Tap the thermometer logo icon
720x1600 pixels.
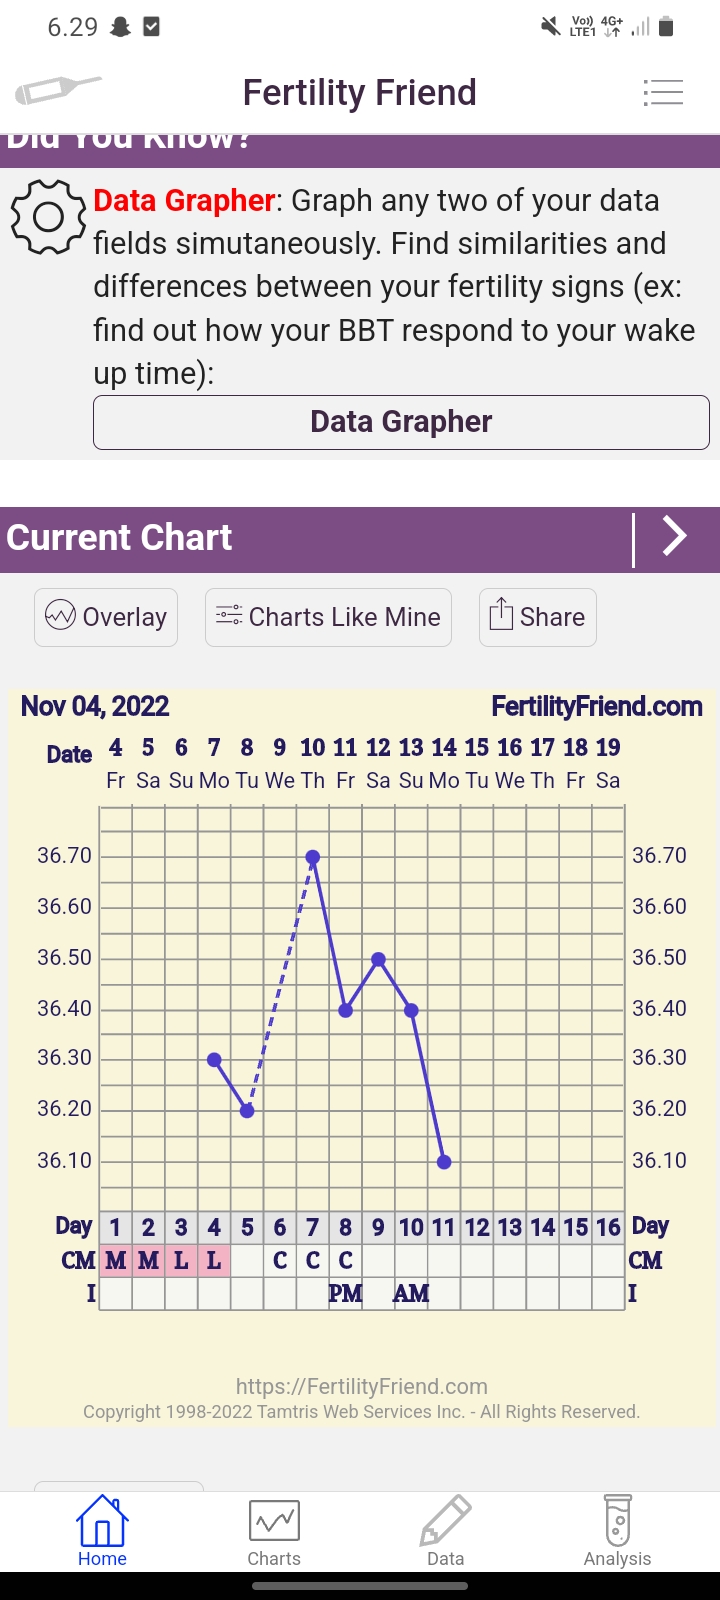[58, 91]
